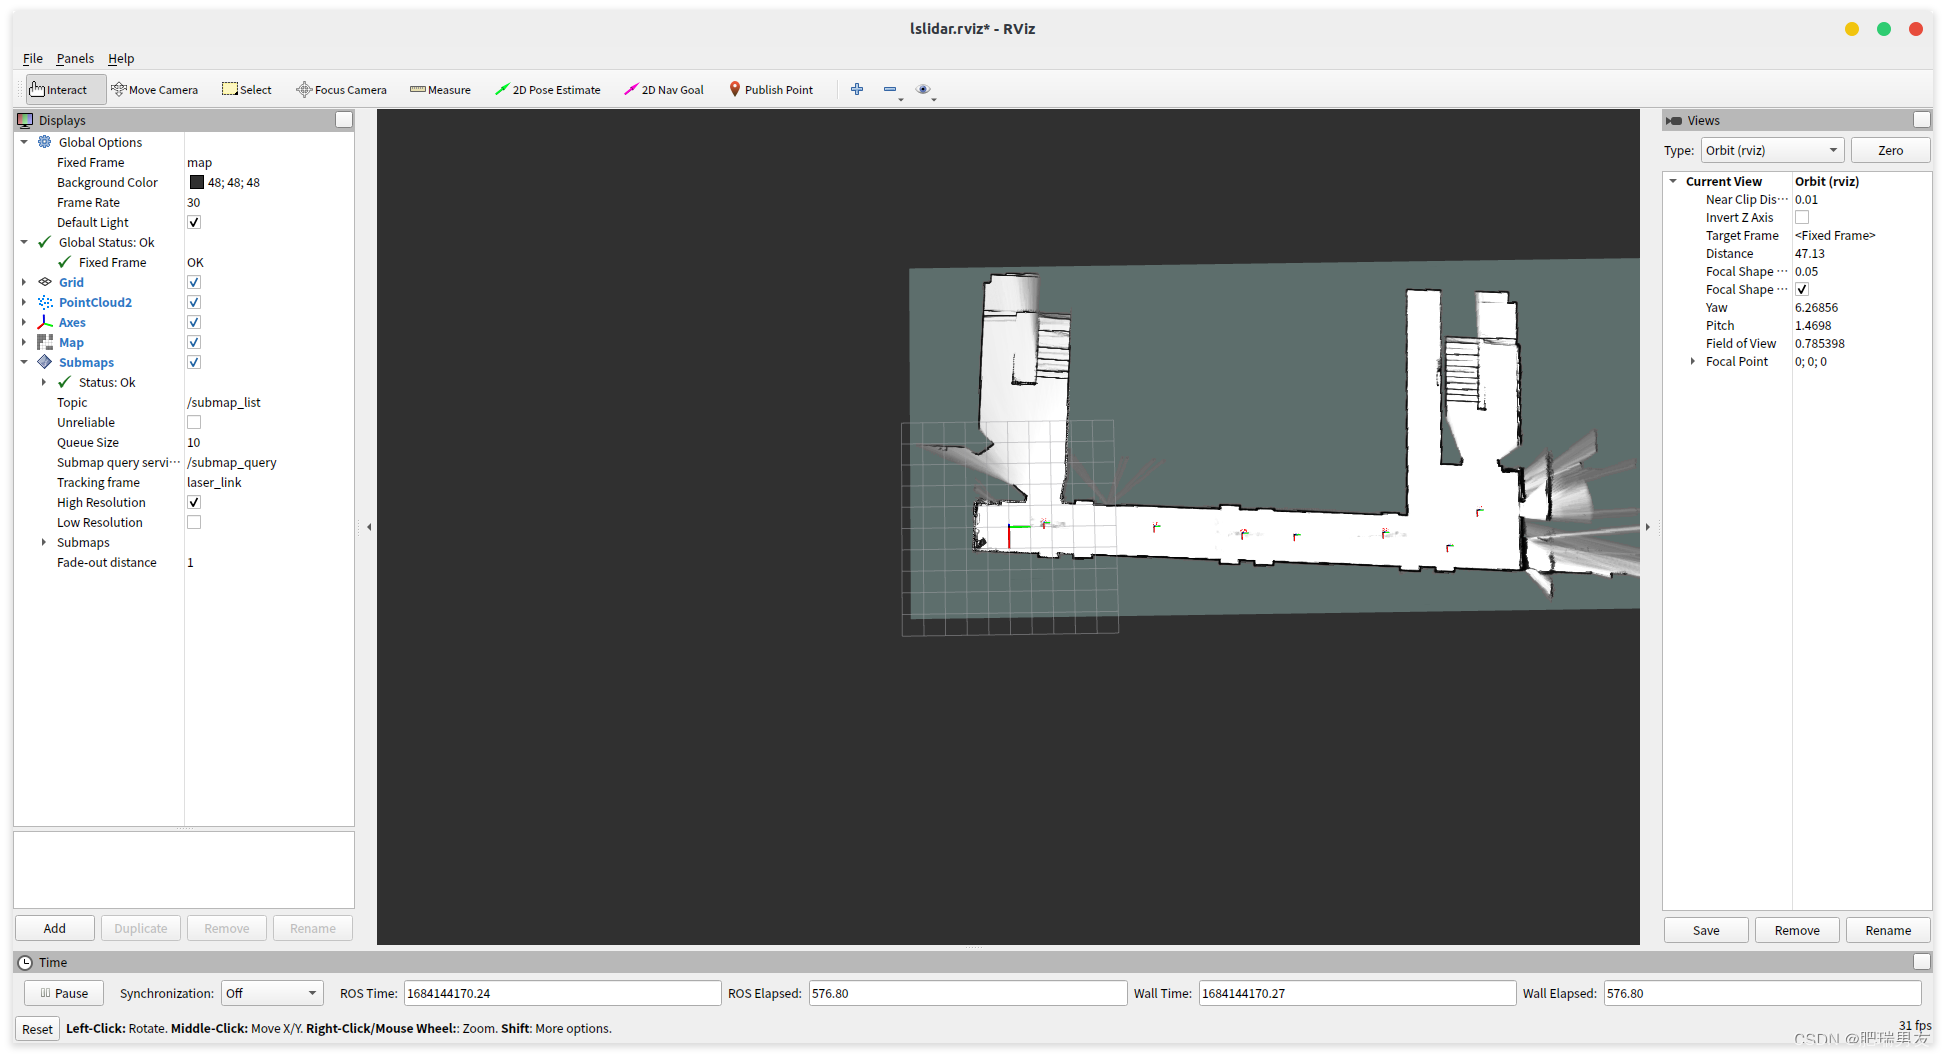1946x1058 pixels.
Task: Click the Global Status Ok checkmark icon
Action: [x=45, y=242]
